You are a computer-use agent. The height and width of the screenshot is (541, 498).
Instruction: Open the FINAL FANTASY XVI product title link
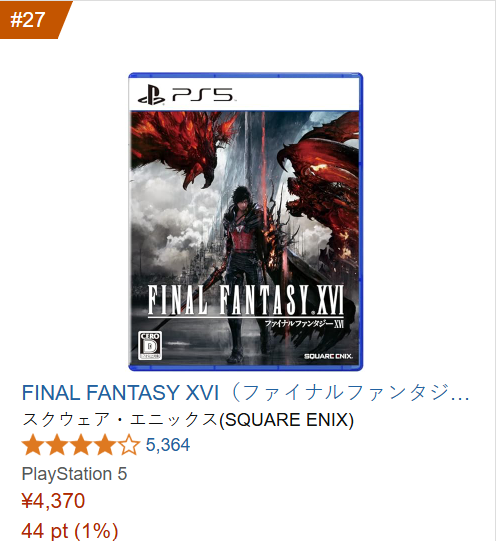point(245,393)
